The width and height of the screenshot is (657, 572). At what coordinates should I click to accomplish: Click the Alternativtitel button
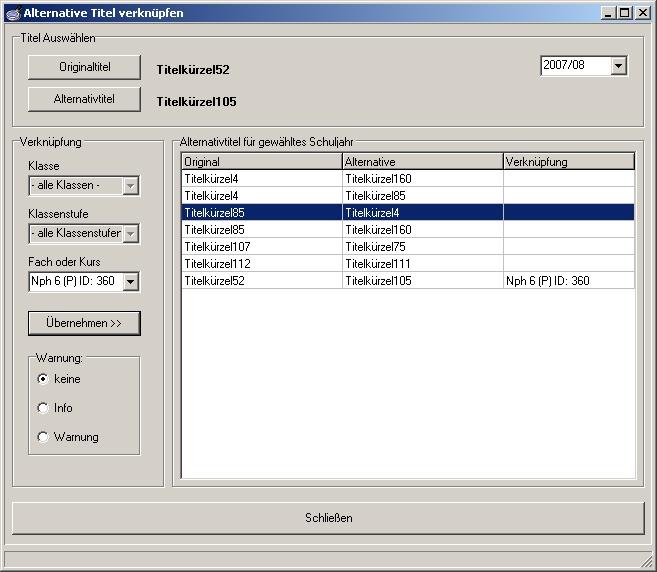84,100
